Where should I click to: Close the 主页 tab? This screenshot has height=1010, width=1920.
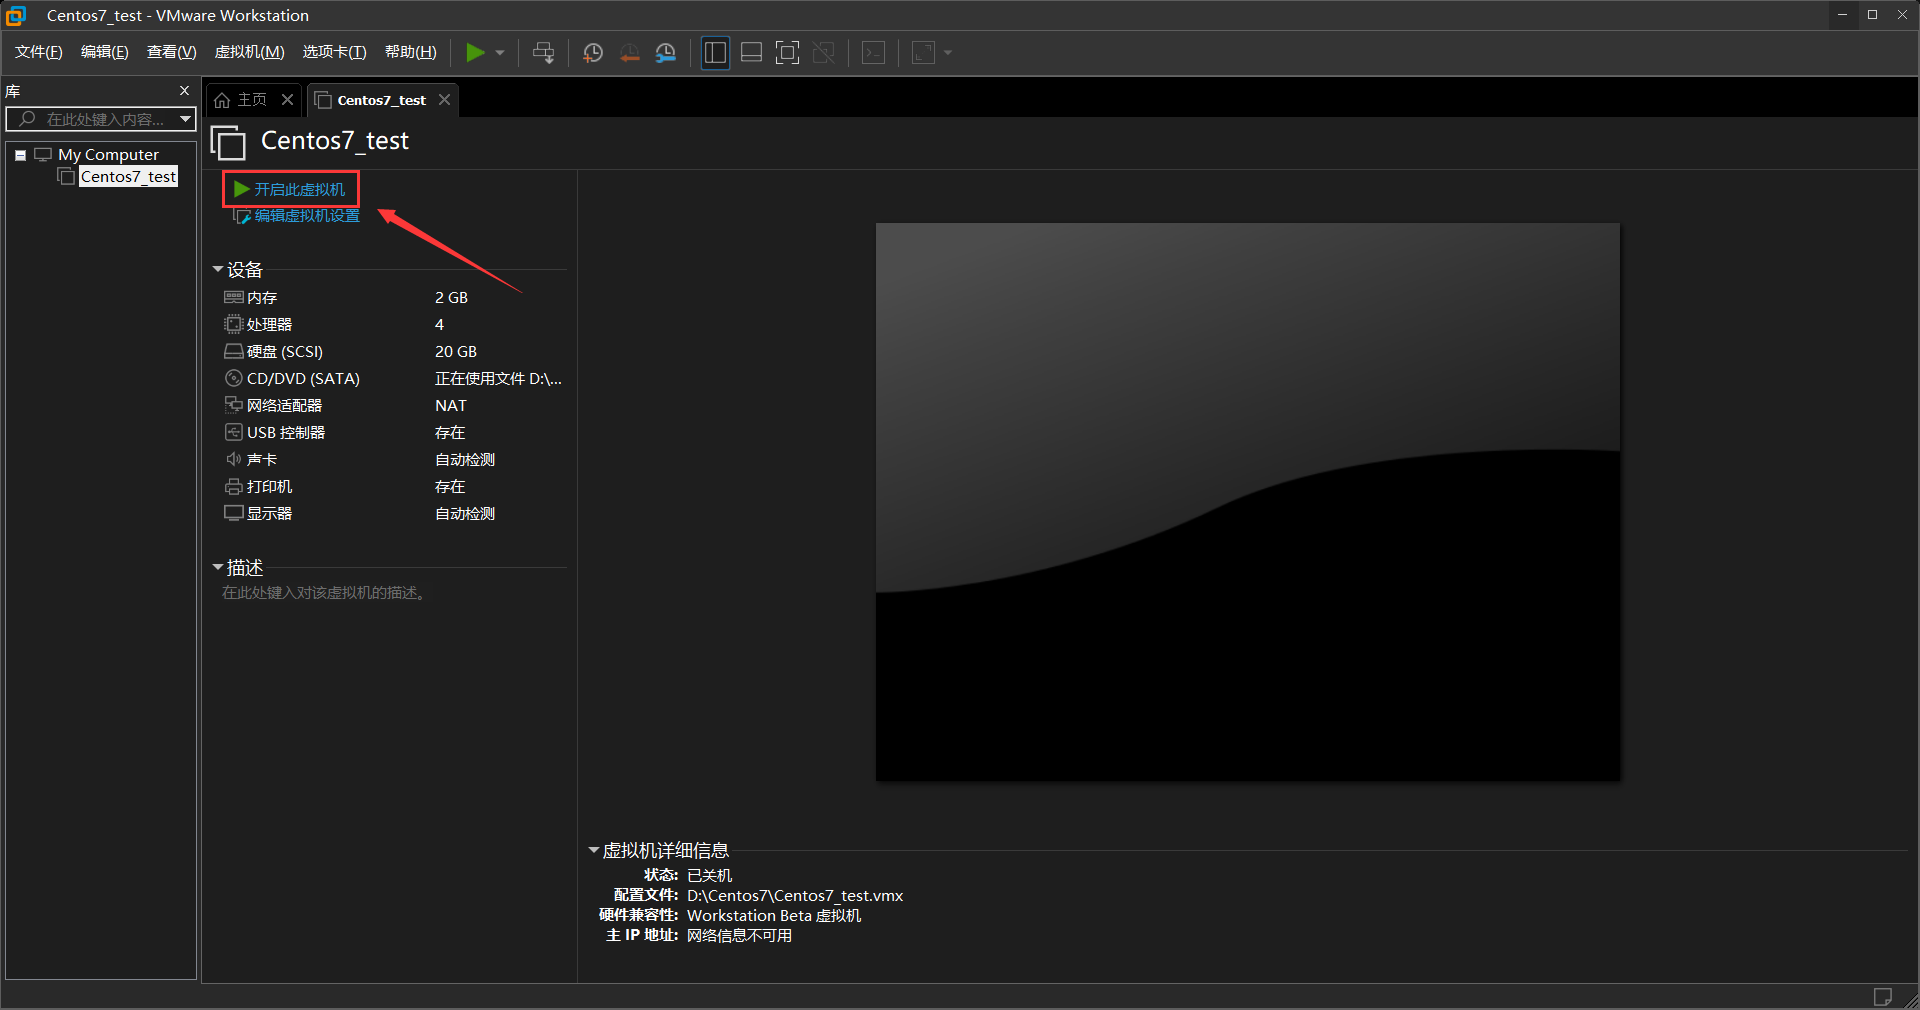[287, 99]
